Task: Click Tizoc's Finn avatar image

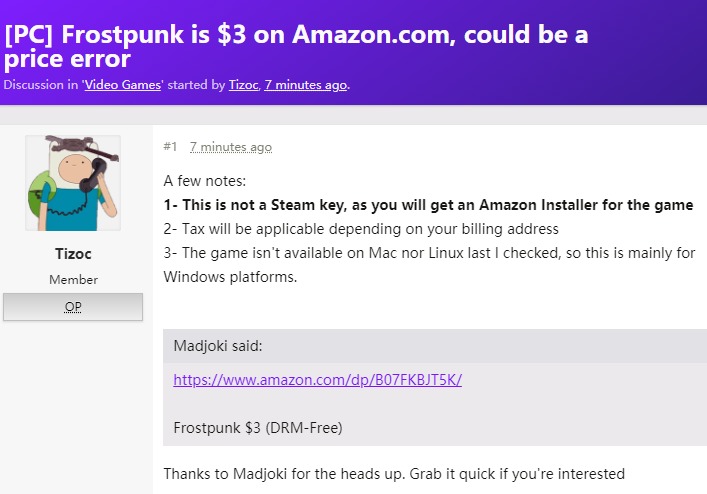Action: click(72, 184)
